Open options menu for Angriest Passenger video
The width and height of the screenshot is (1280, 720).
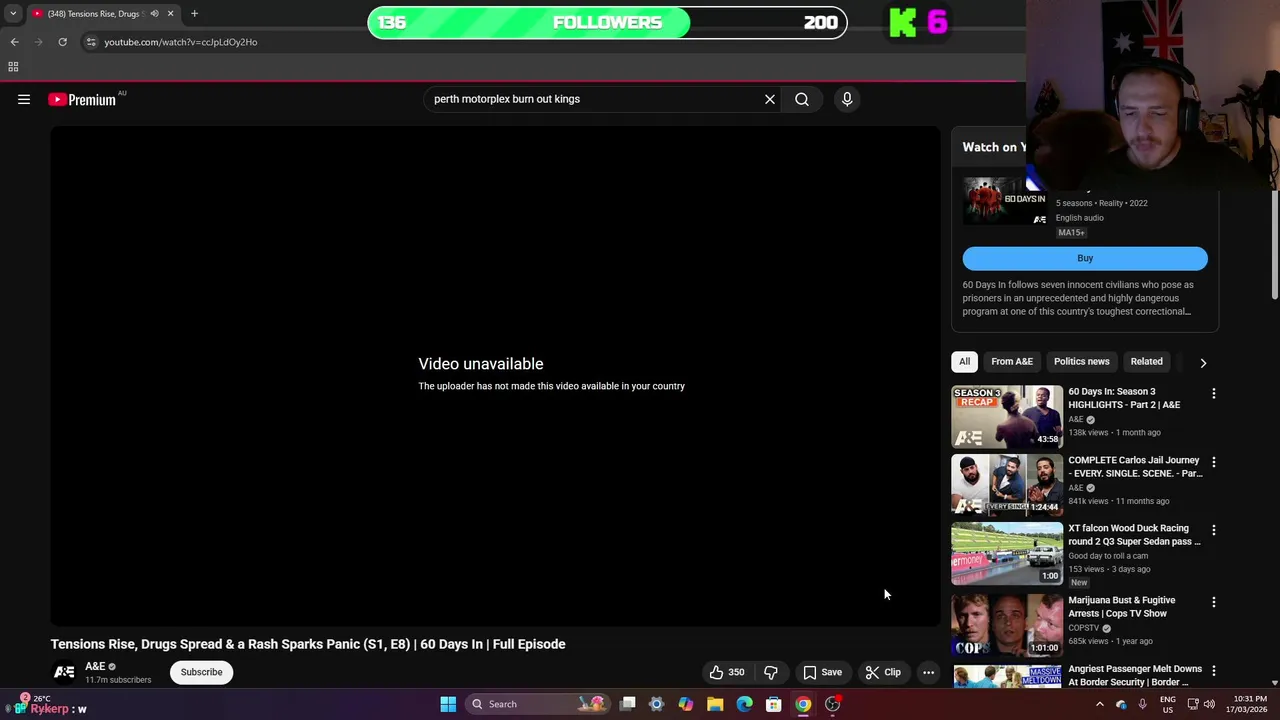tap(1214, 670)
